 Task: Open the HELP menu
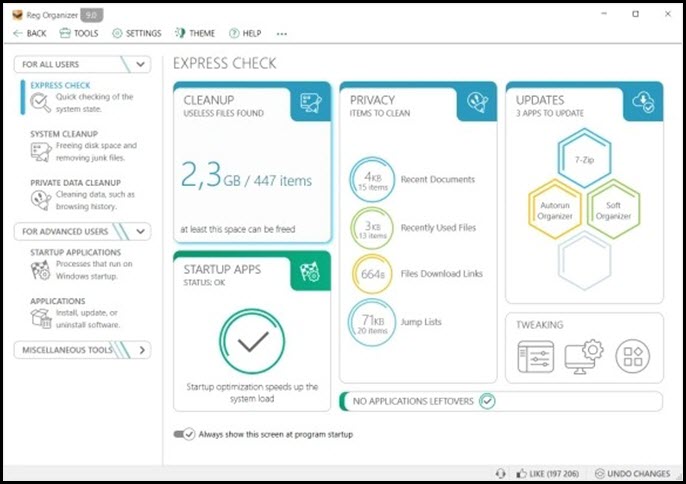pyautogui.click(x=245, y=33)
